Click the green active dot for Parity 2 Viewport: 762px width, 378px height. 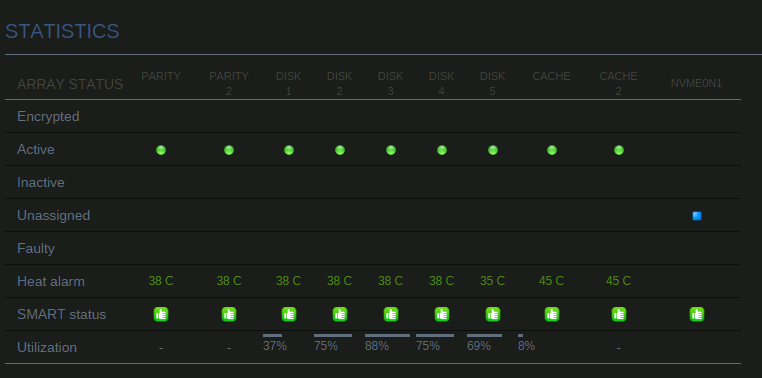click(x=229, y=150)
